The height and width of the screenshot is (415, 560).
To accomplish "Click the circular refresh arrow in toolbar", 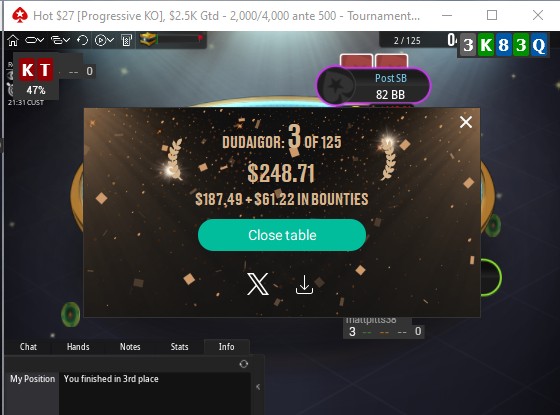I will pyautogui.click(x=82, y=40).
